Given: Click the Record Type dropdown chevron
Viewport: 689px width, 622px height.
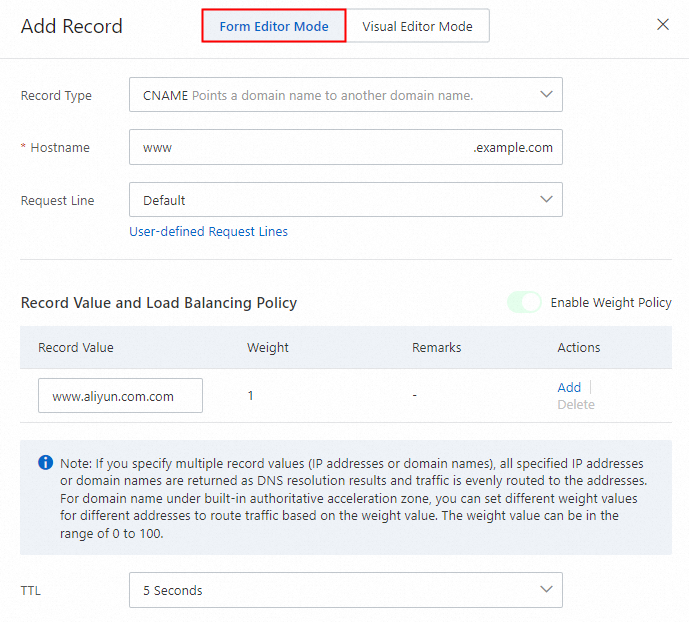Looking at the screenshot, I should pyautogui.click(x=546, y=94).
